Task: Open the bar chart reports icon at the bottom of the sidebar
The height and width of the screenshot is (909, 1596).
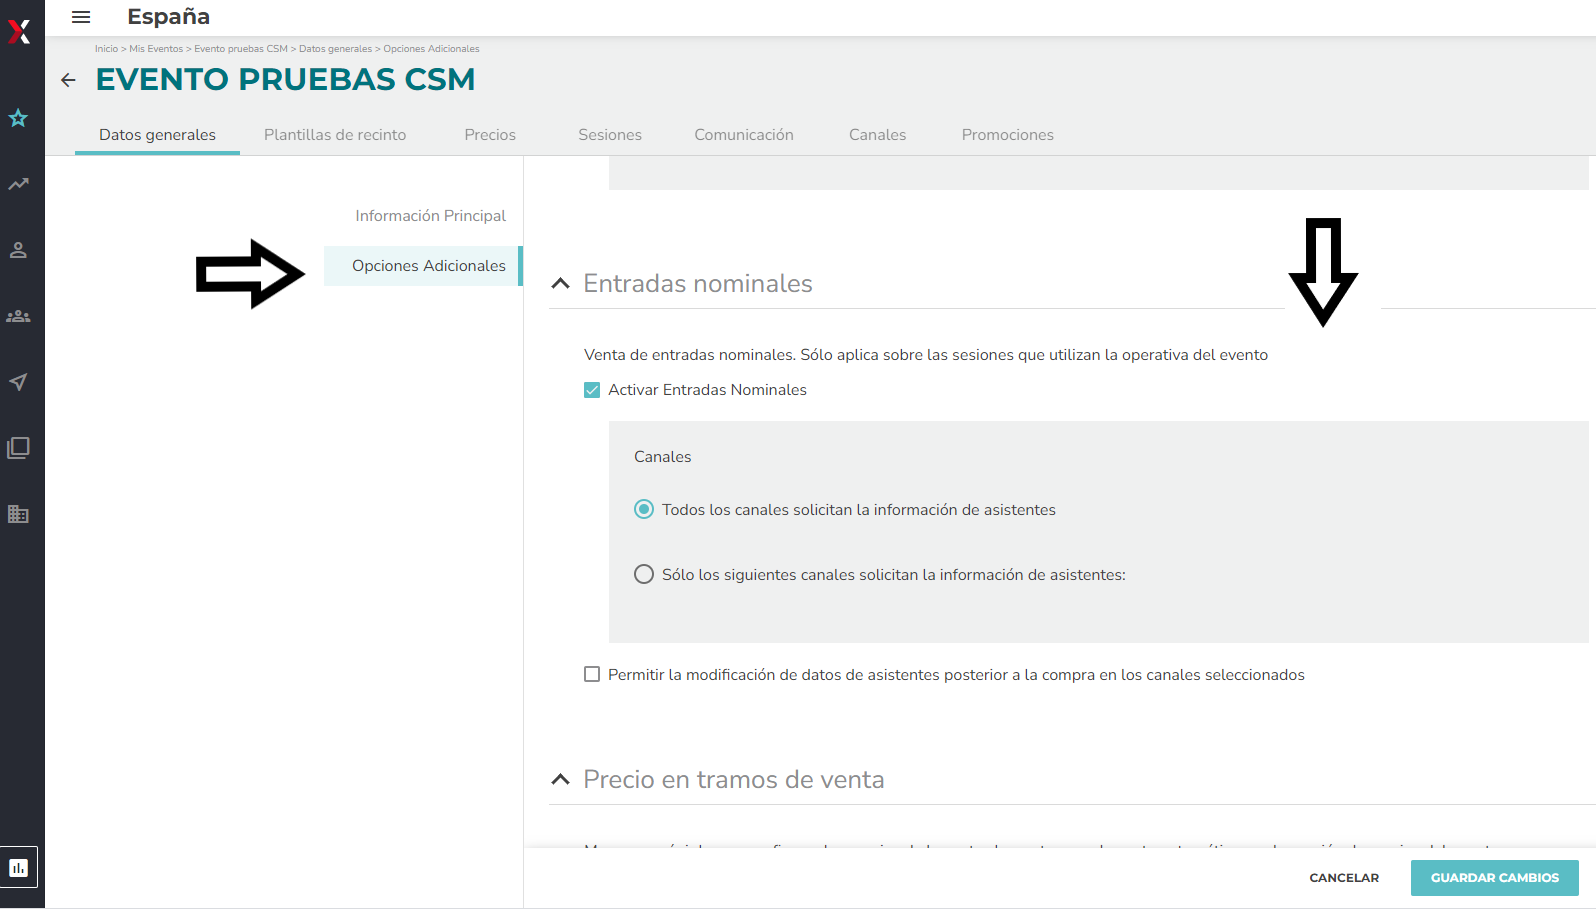Action: pyautogui.click(x=18, y=867)
